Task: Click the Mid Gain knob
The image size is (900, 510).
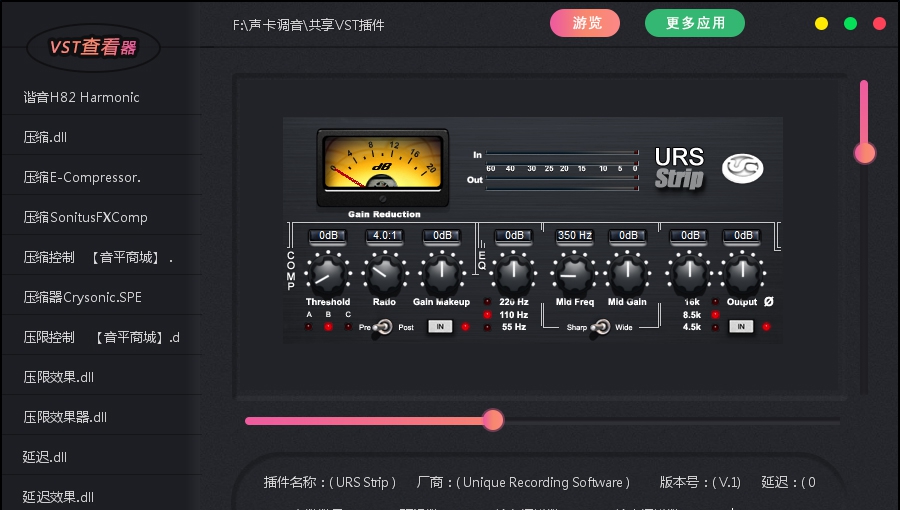Action: pyautogui.click(x=627, y=274)
